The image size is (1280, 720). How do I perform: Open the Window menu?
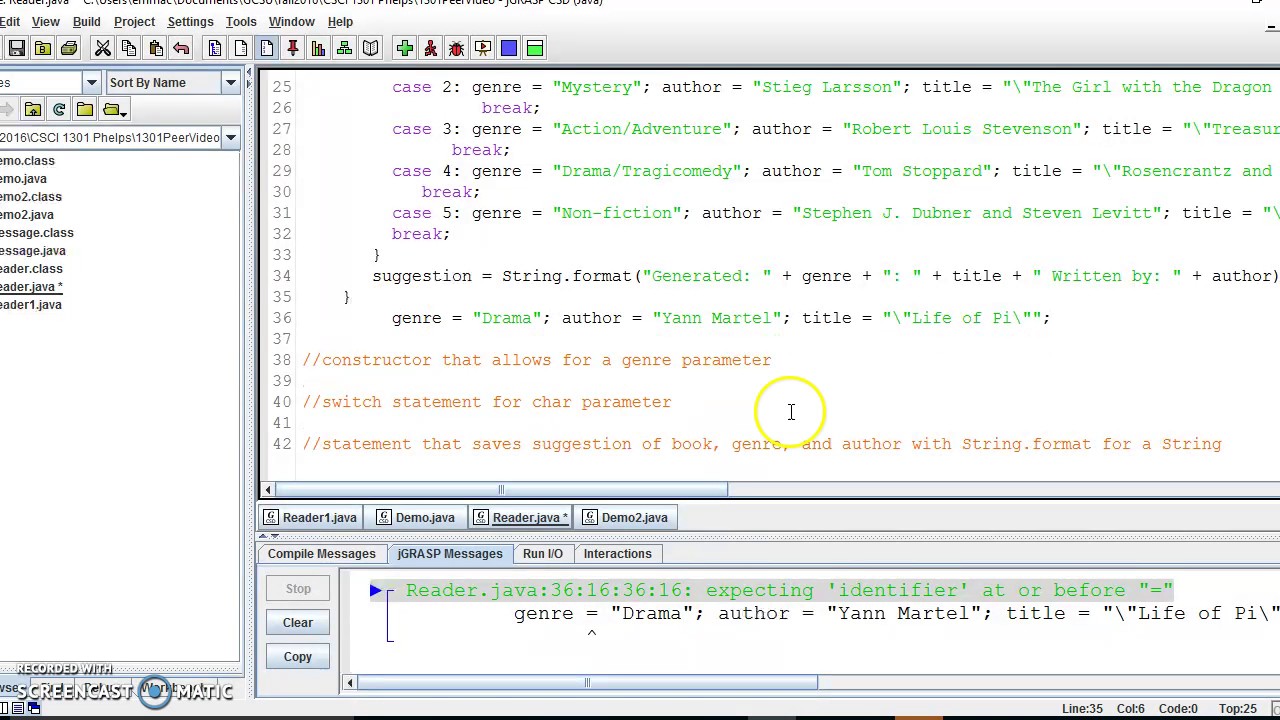[292, 21]
